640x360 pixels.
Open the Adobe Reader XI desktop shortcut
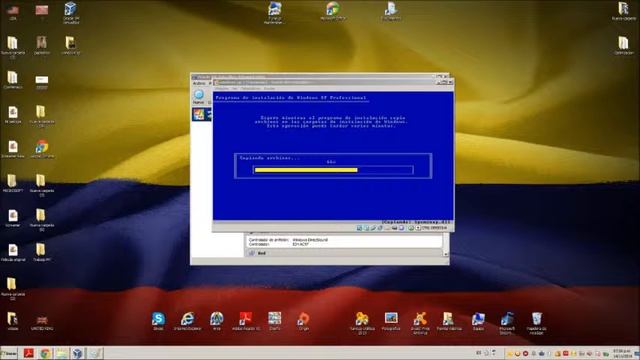click(x=246, y=321)
